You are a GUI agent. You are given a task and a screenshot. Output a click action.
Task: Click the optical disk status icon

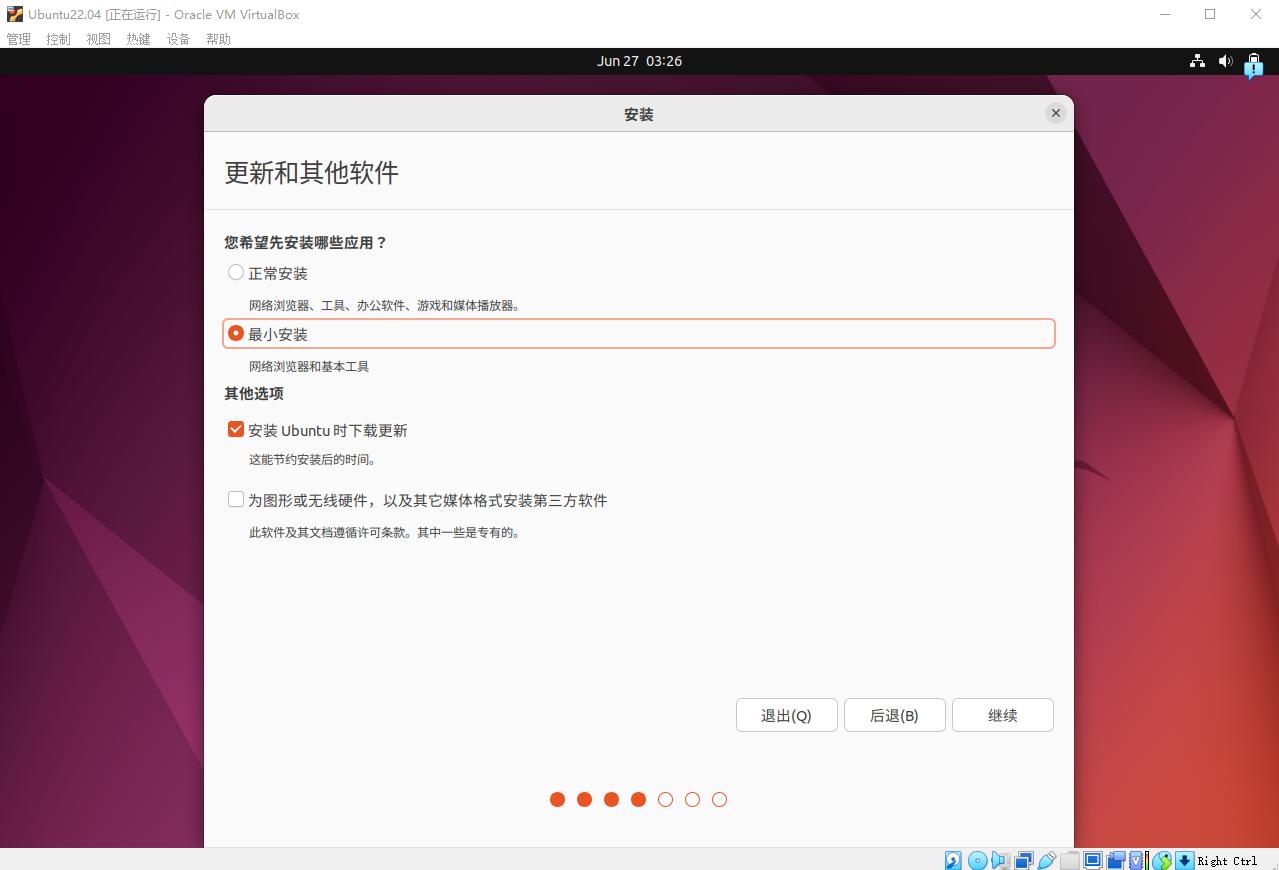click(977, 860)
